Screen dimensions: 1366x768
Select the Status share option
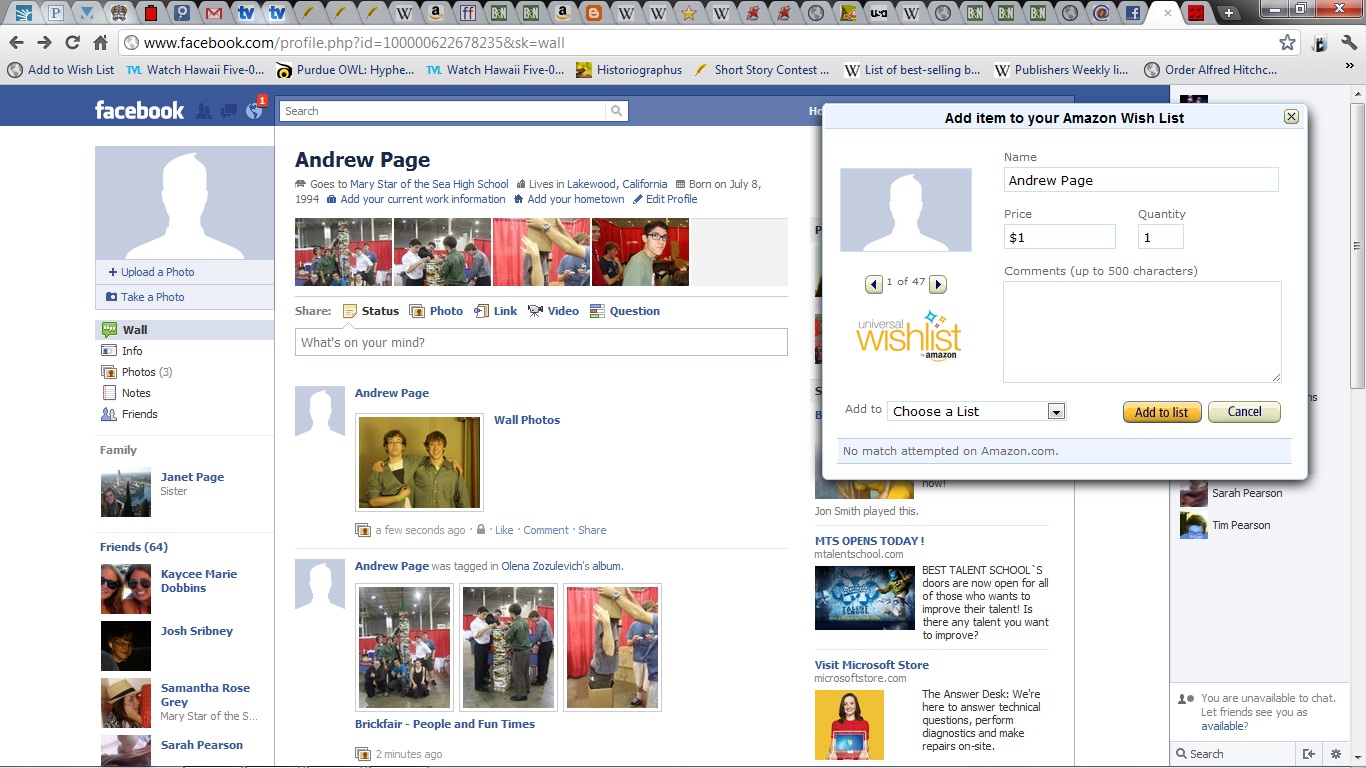coord(371,311)
